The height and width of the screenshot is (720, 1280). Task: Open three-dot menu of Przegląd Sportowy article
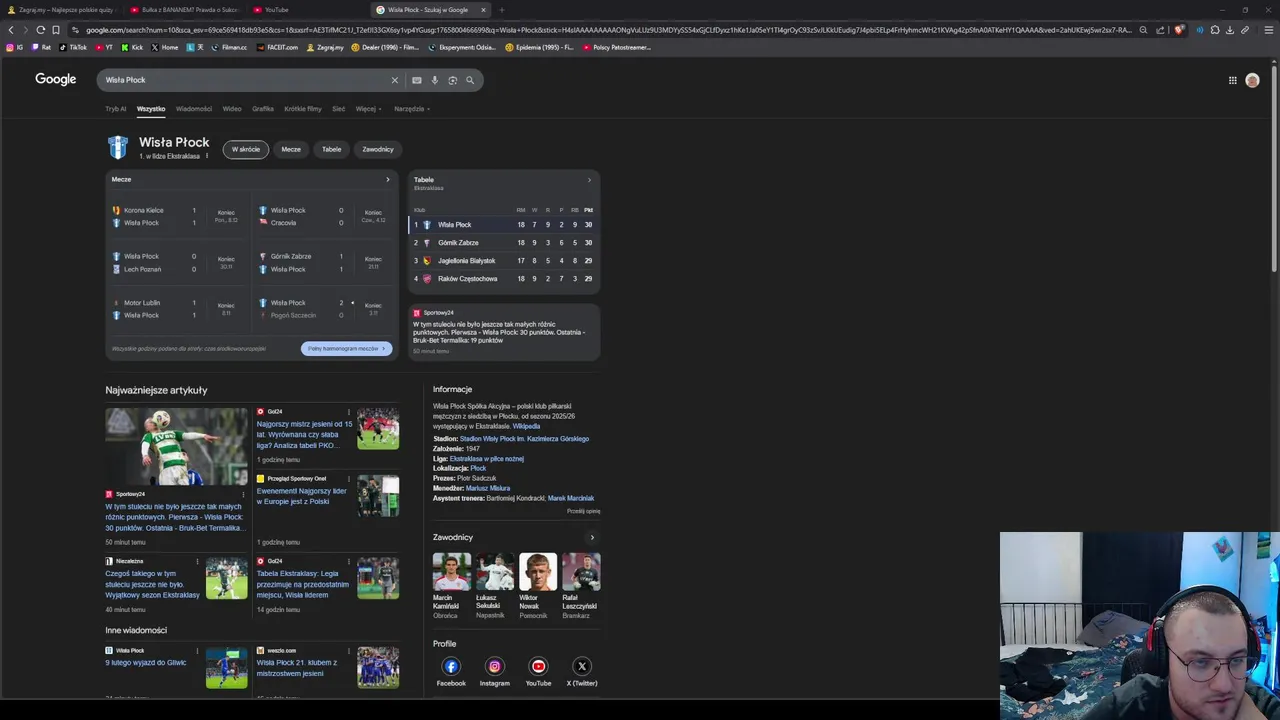(x=349, y=479)
